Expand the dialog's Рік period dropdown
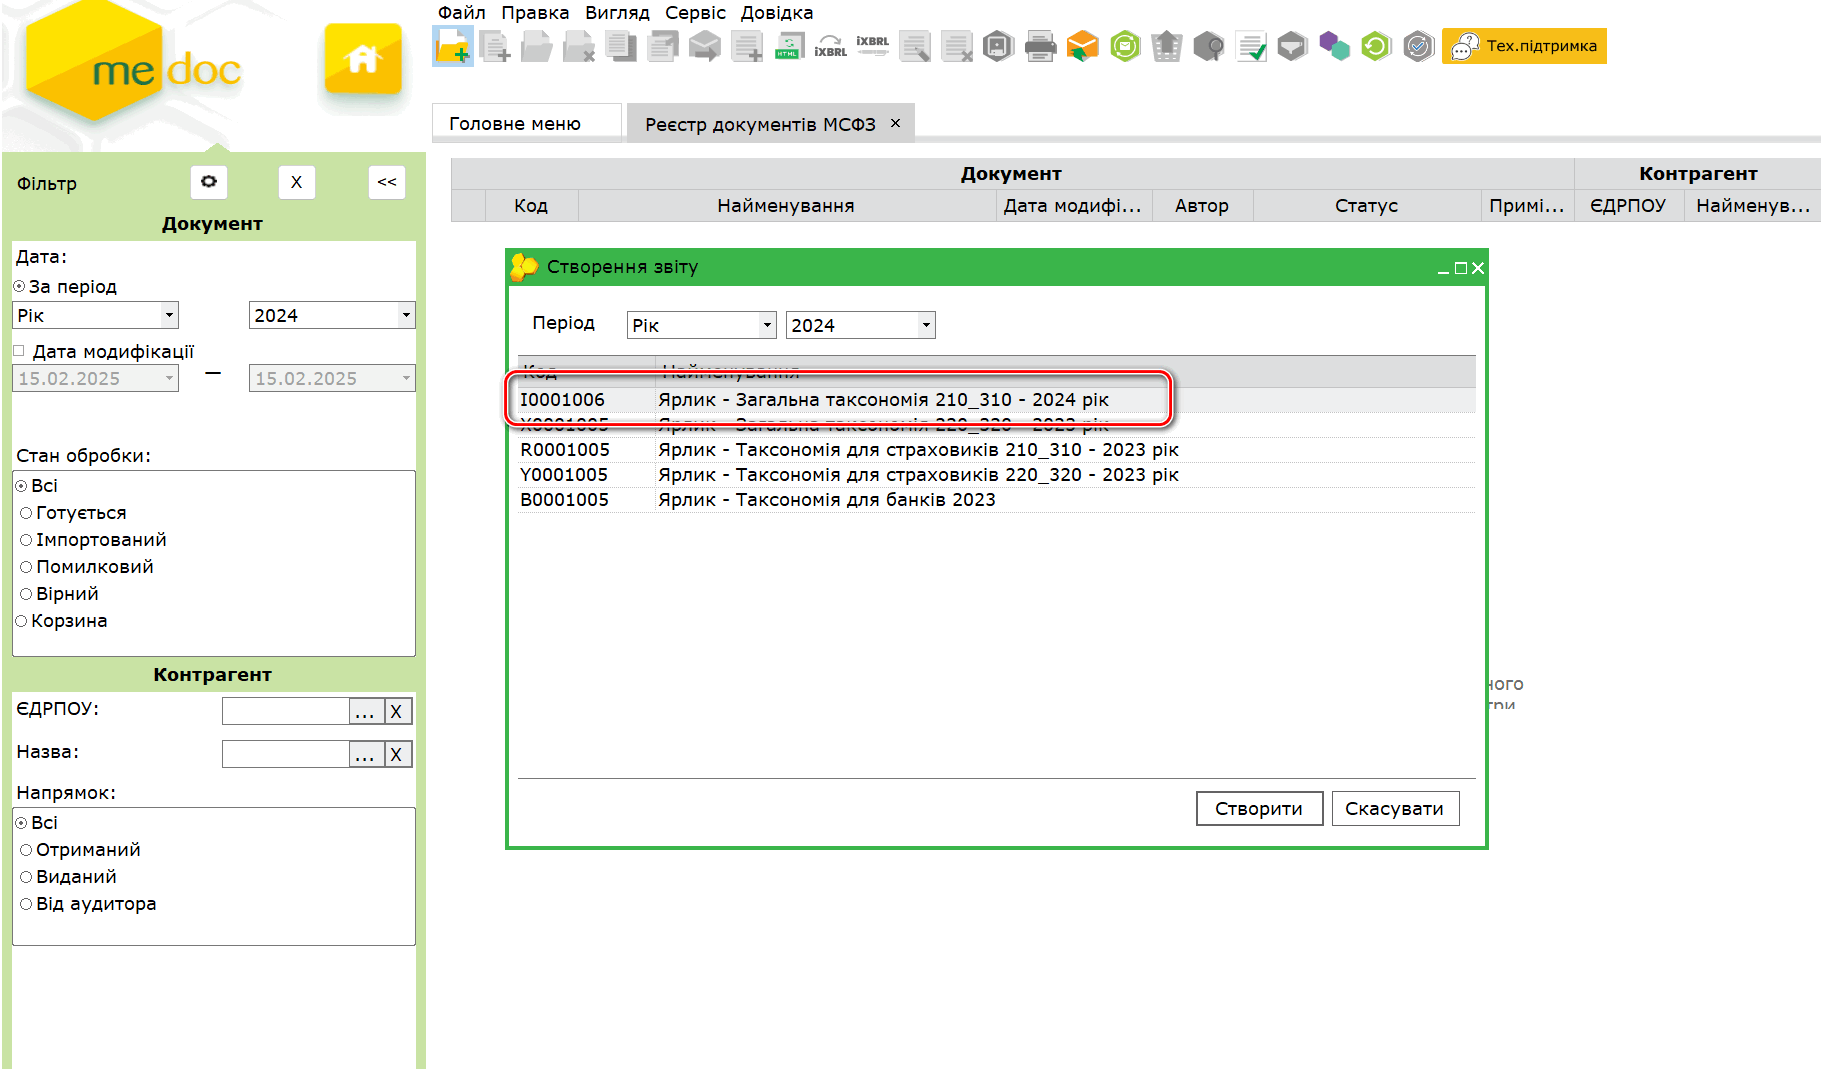 767,325
